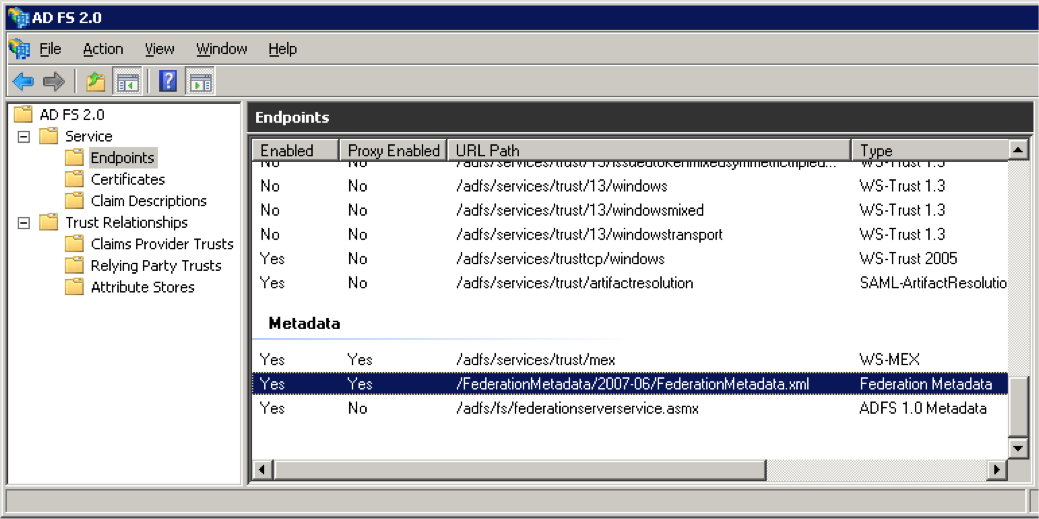Click the vertical scrollbar down arrow
1039x519 pixels.
(1018, 448)
